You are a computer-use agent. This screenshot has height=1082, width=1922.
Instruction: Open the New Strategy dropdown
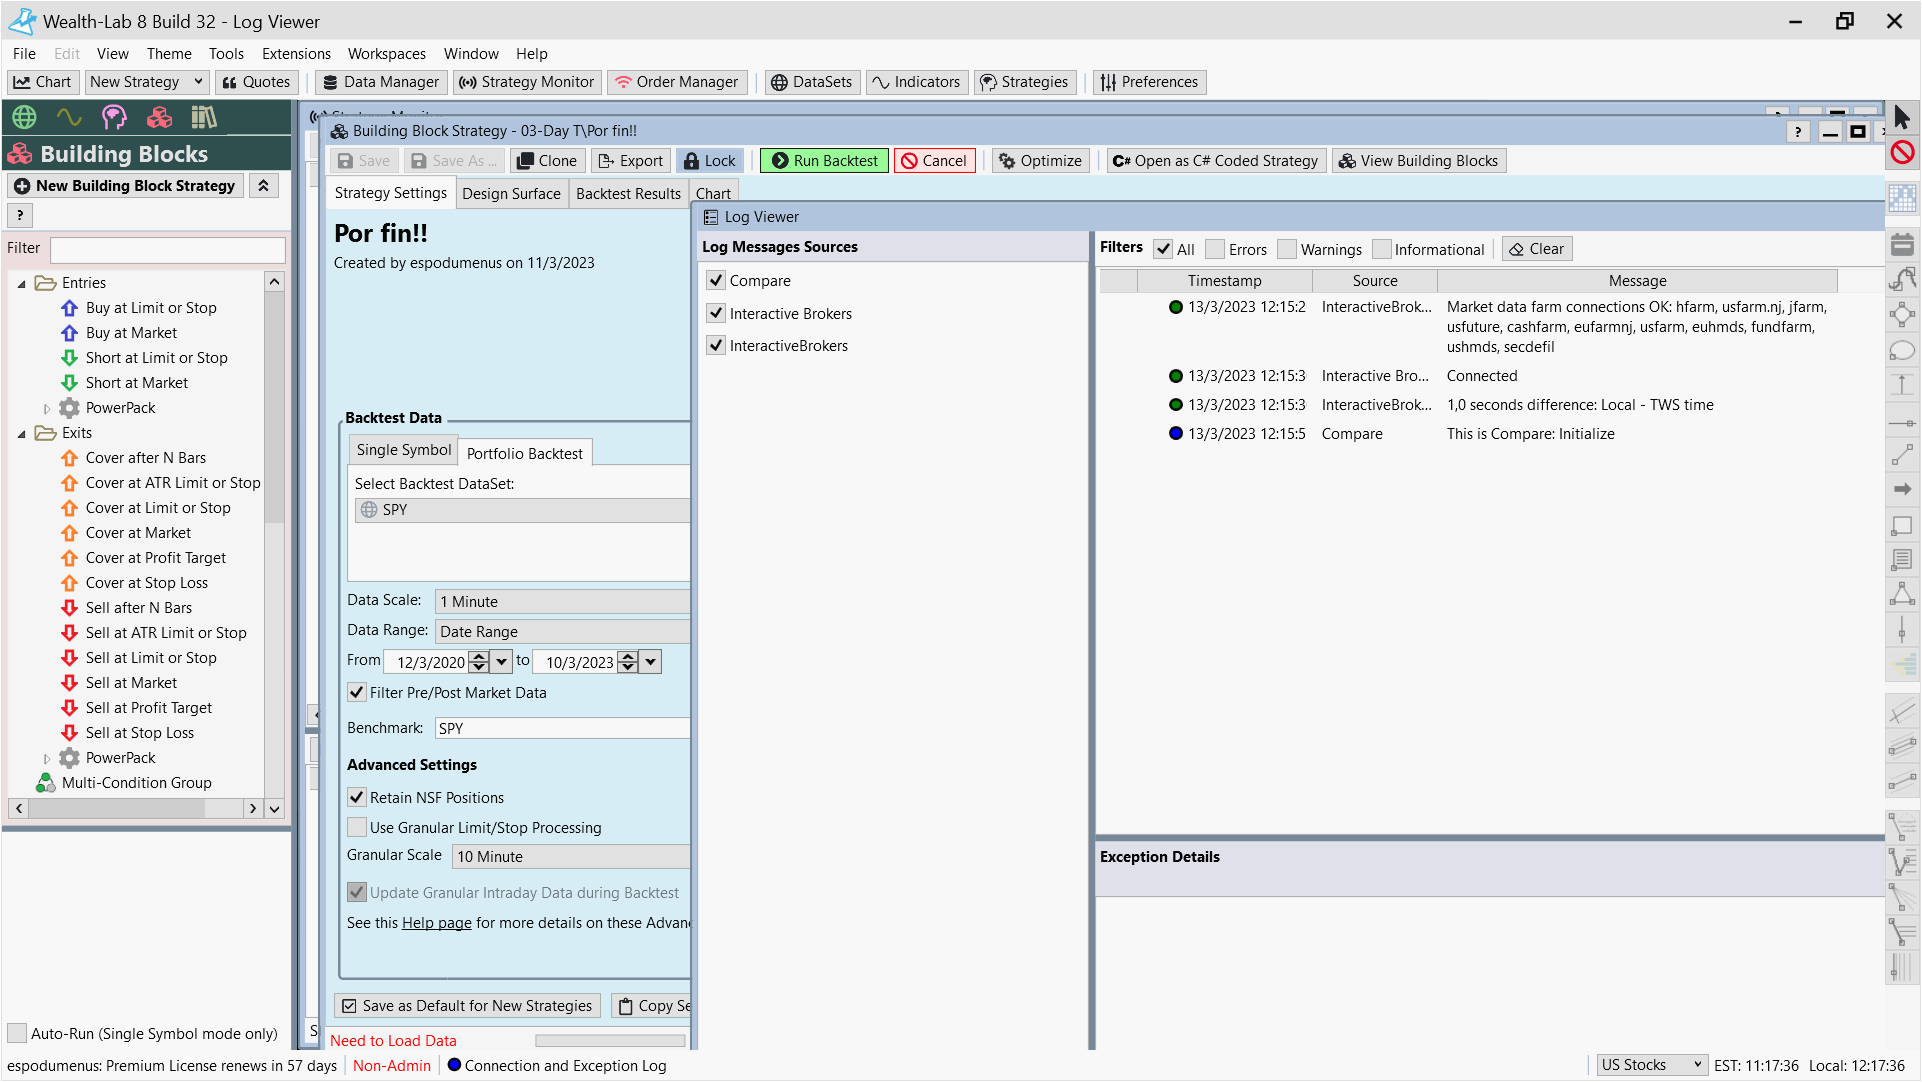[x=198, y=82]
